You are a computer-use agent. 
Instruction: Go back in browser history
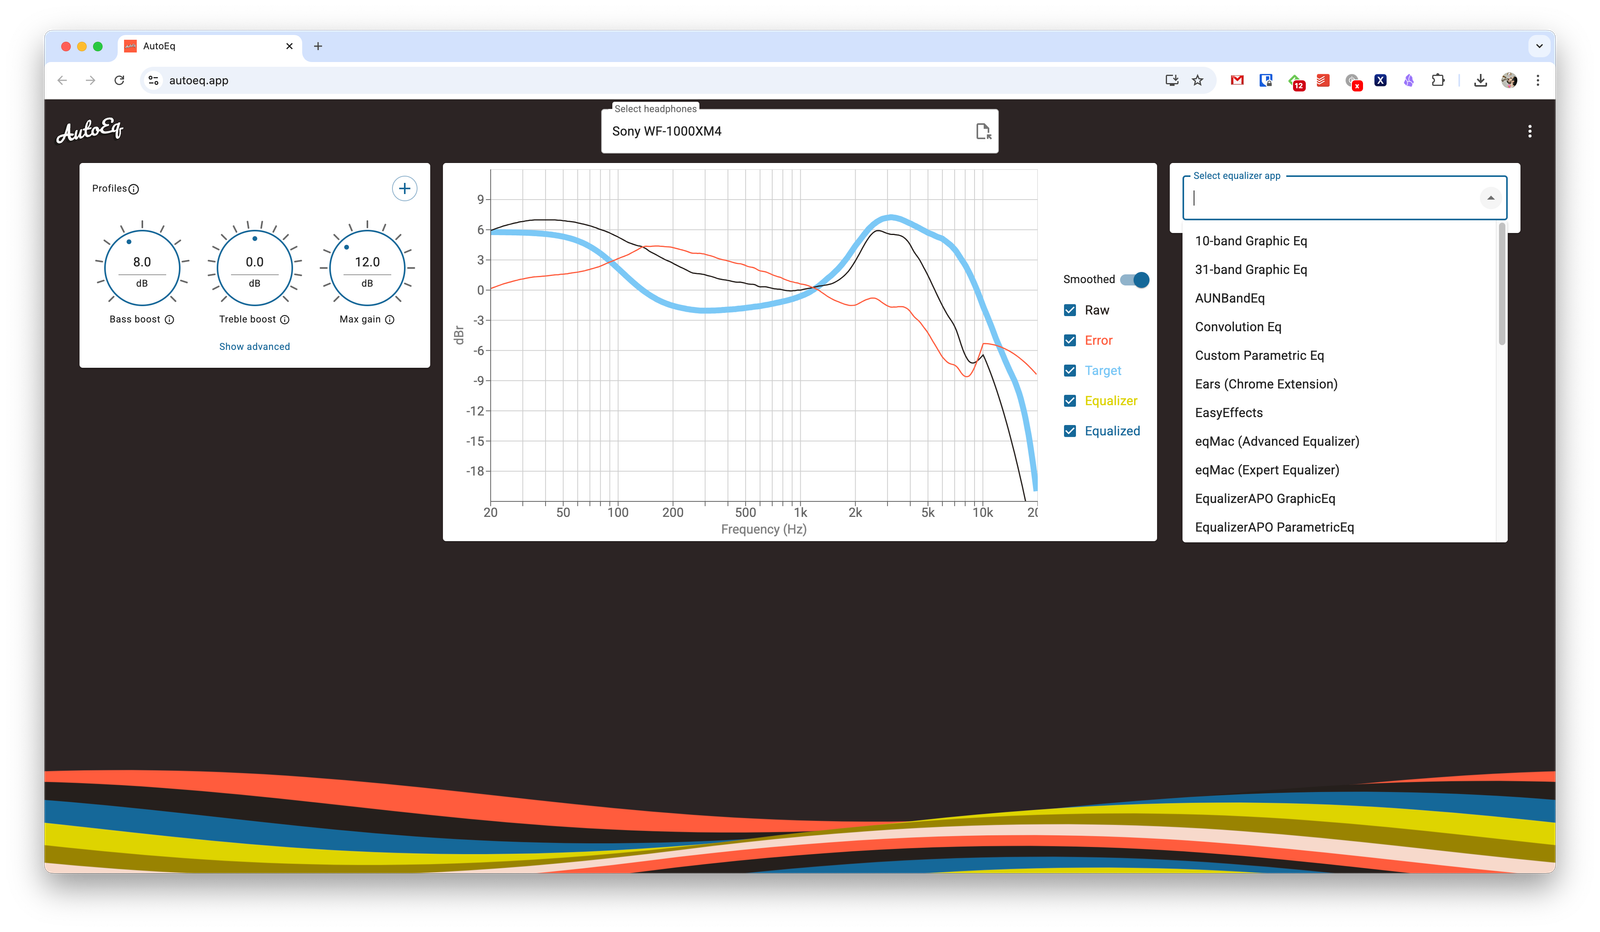point(62,80)
